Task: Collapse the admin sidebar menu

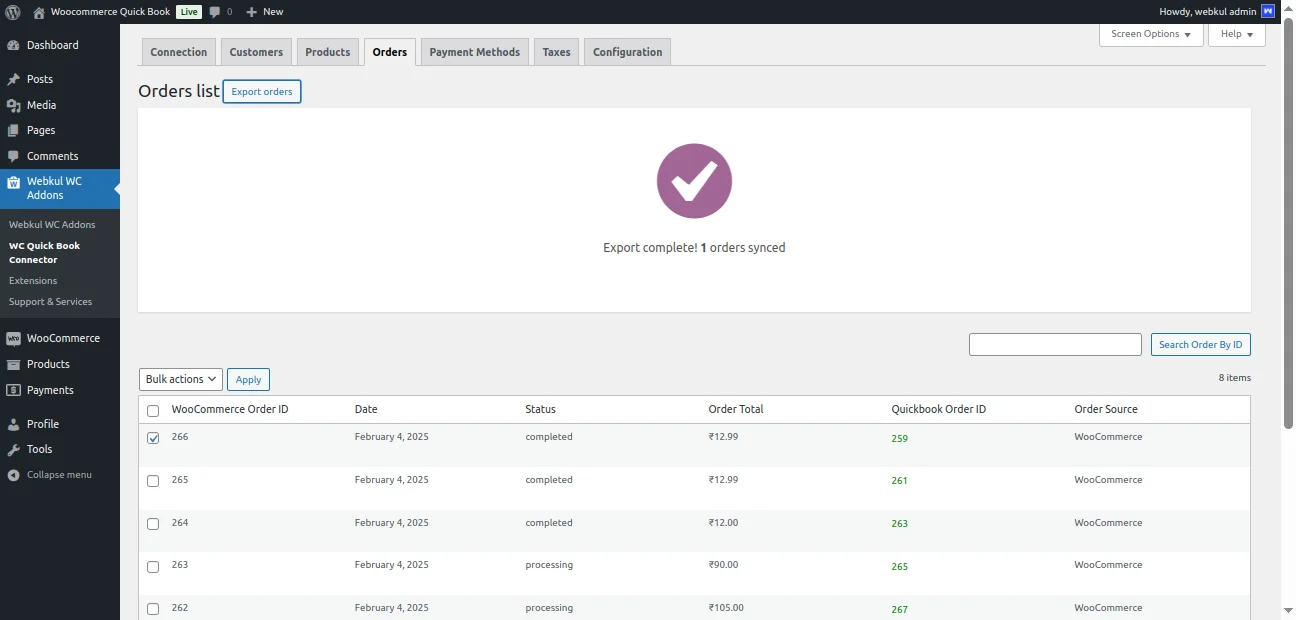Action: coord(14,474)
